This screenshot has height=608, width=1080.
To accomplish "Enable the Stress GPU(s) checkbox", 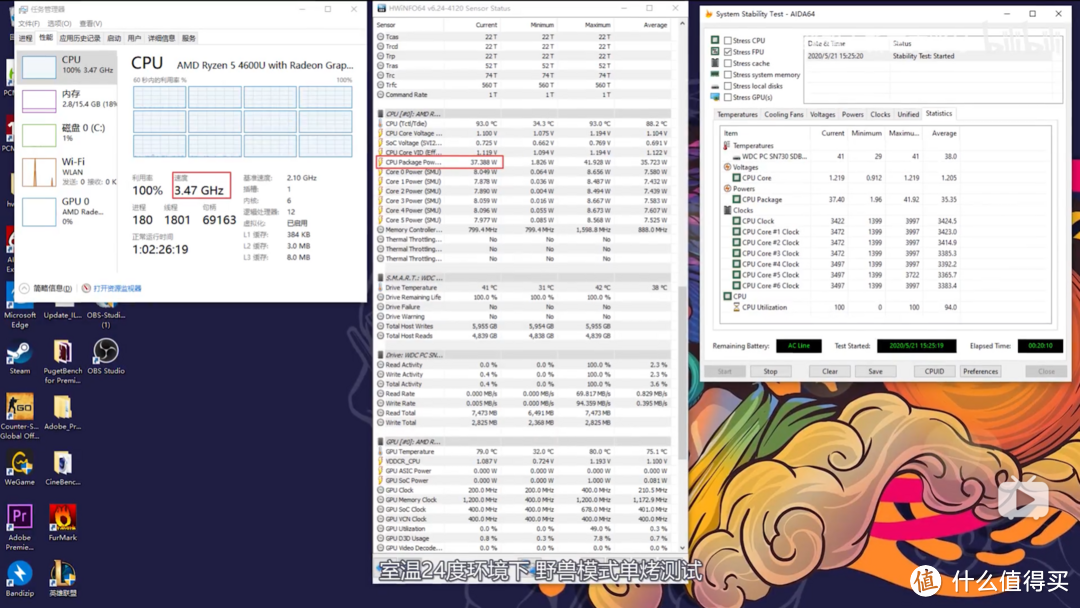I will pyautogui.click(x=727, y=98).
